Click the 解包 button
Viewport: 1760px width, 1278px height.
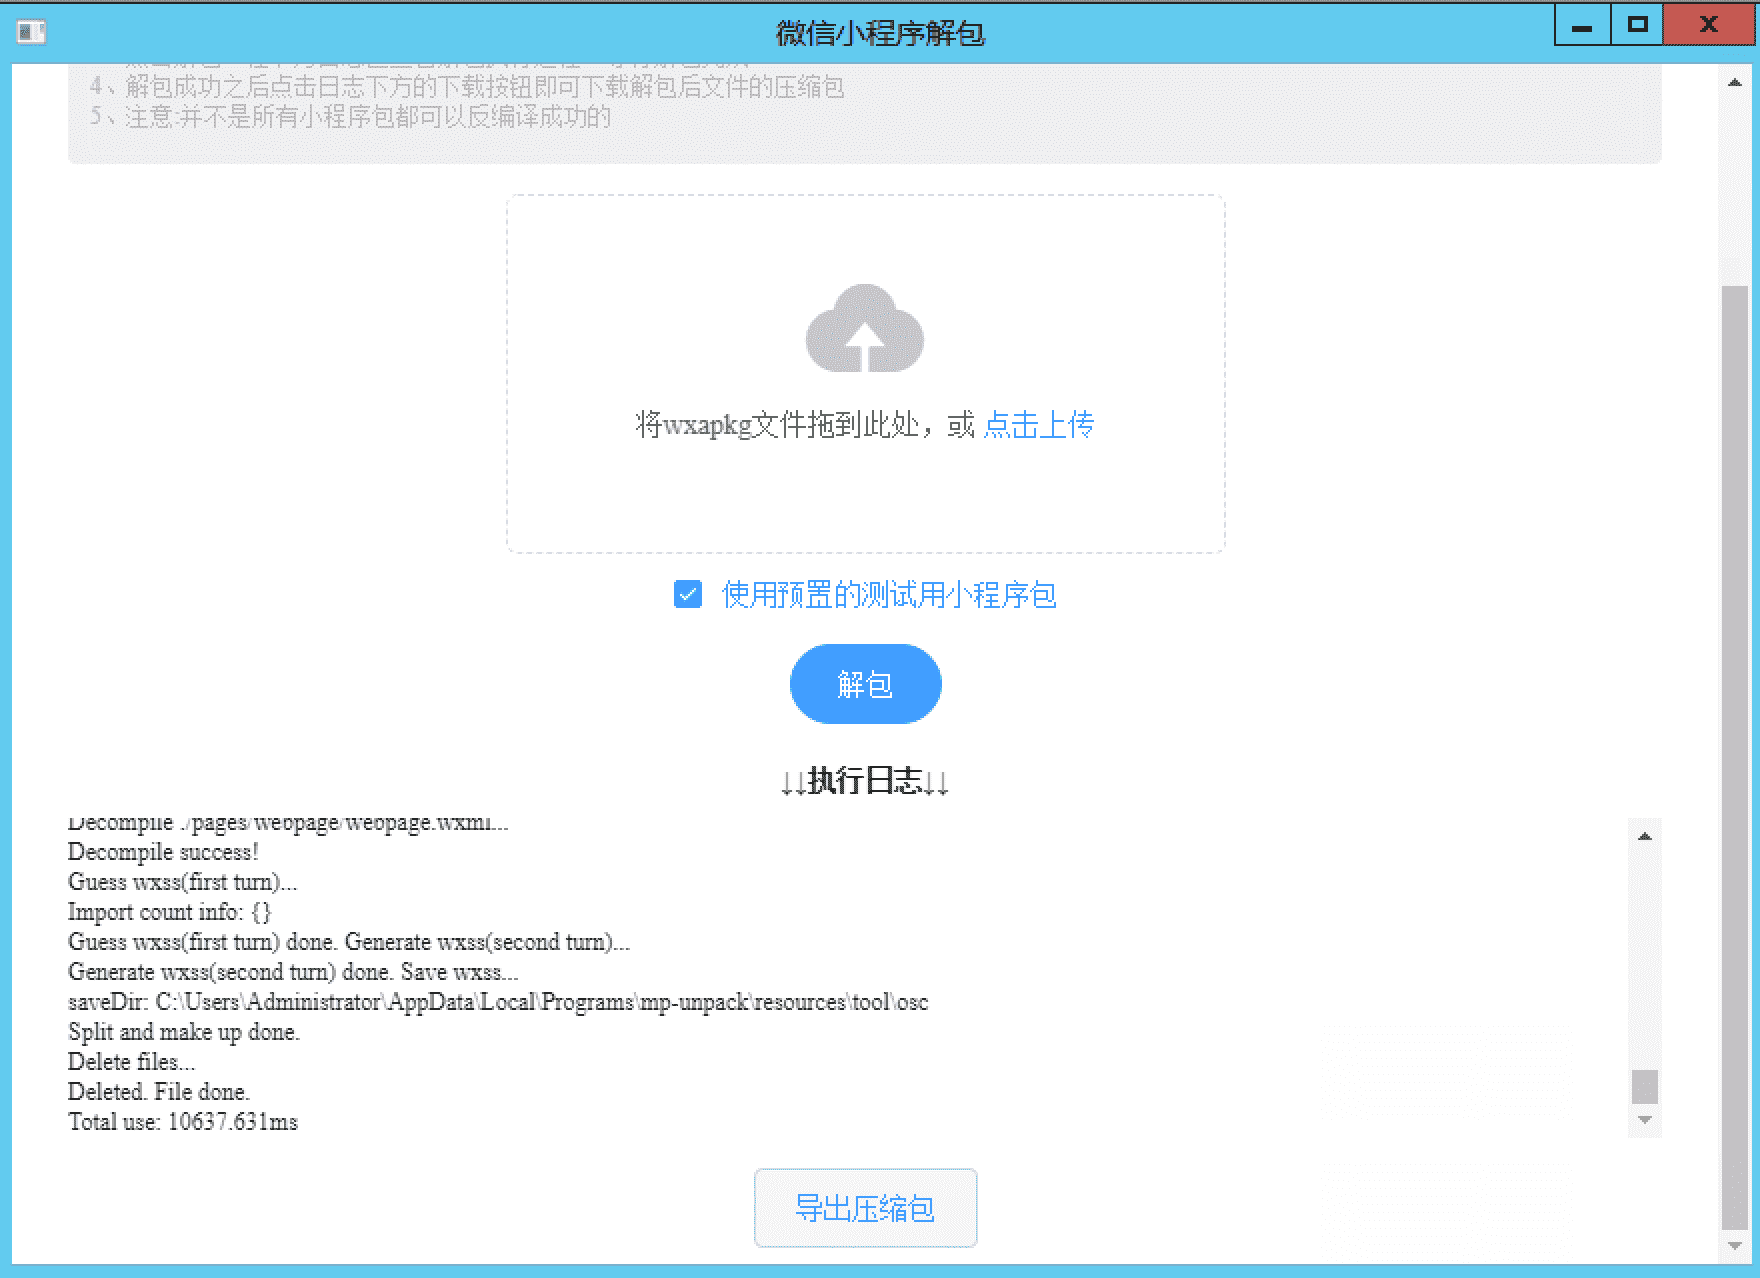coord(865,684)
